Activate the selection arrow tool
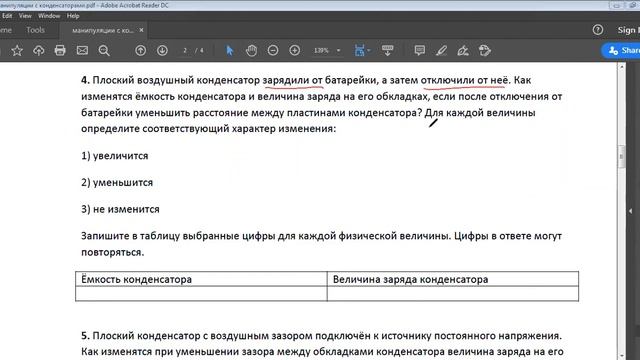Image resolution: width=640 pixels, height=360 pixels. pyautogui.click(x=229, y=51)
